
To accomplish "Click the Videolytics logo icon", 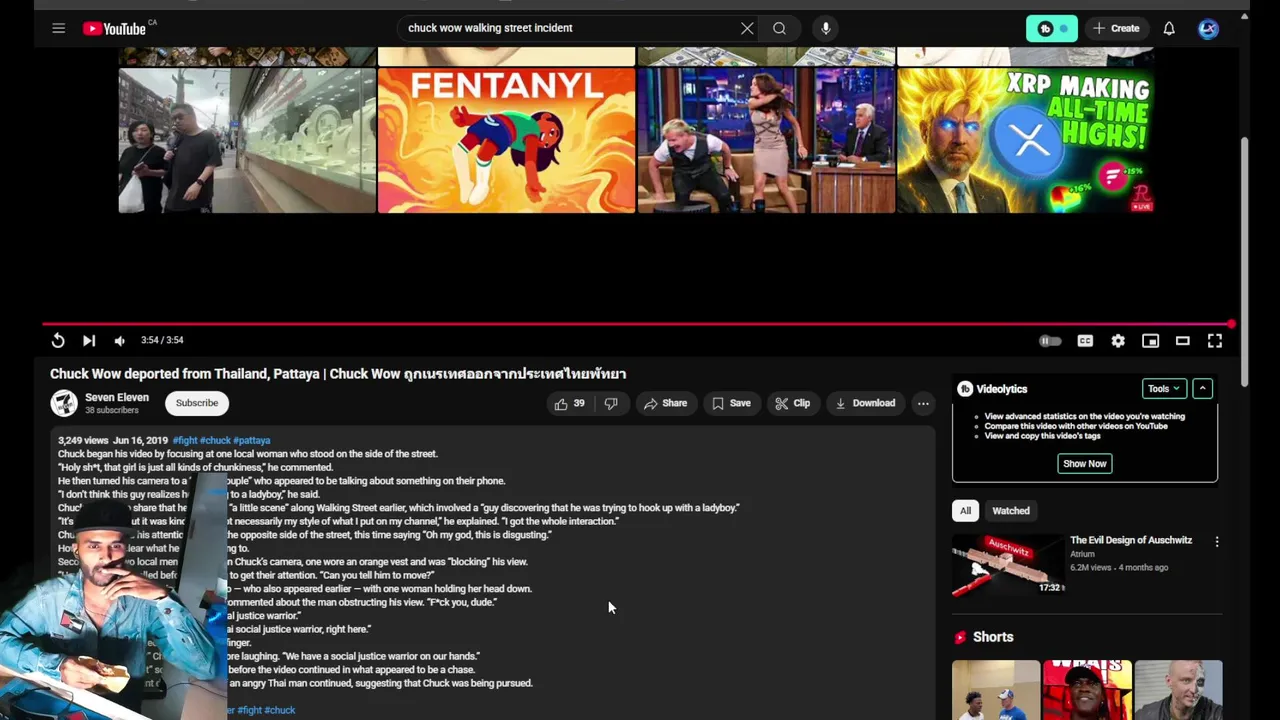I will (965, 389).
